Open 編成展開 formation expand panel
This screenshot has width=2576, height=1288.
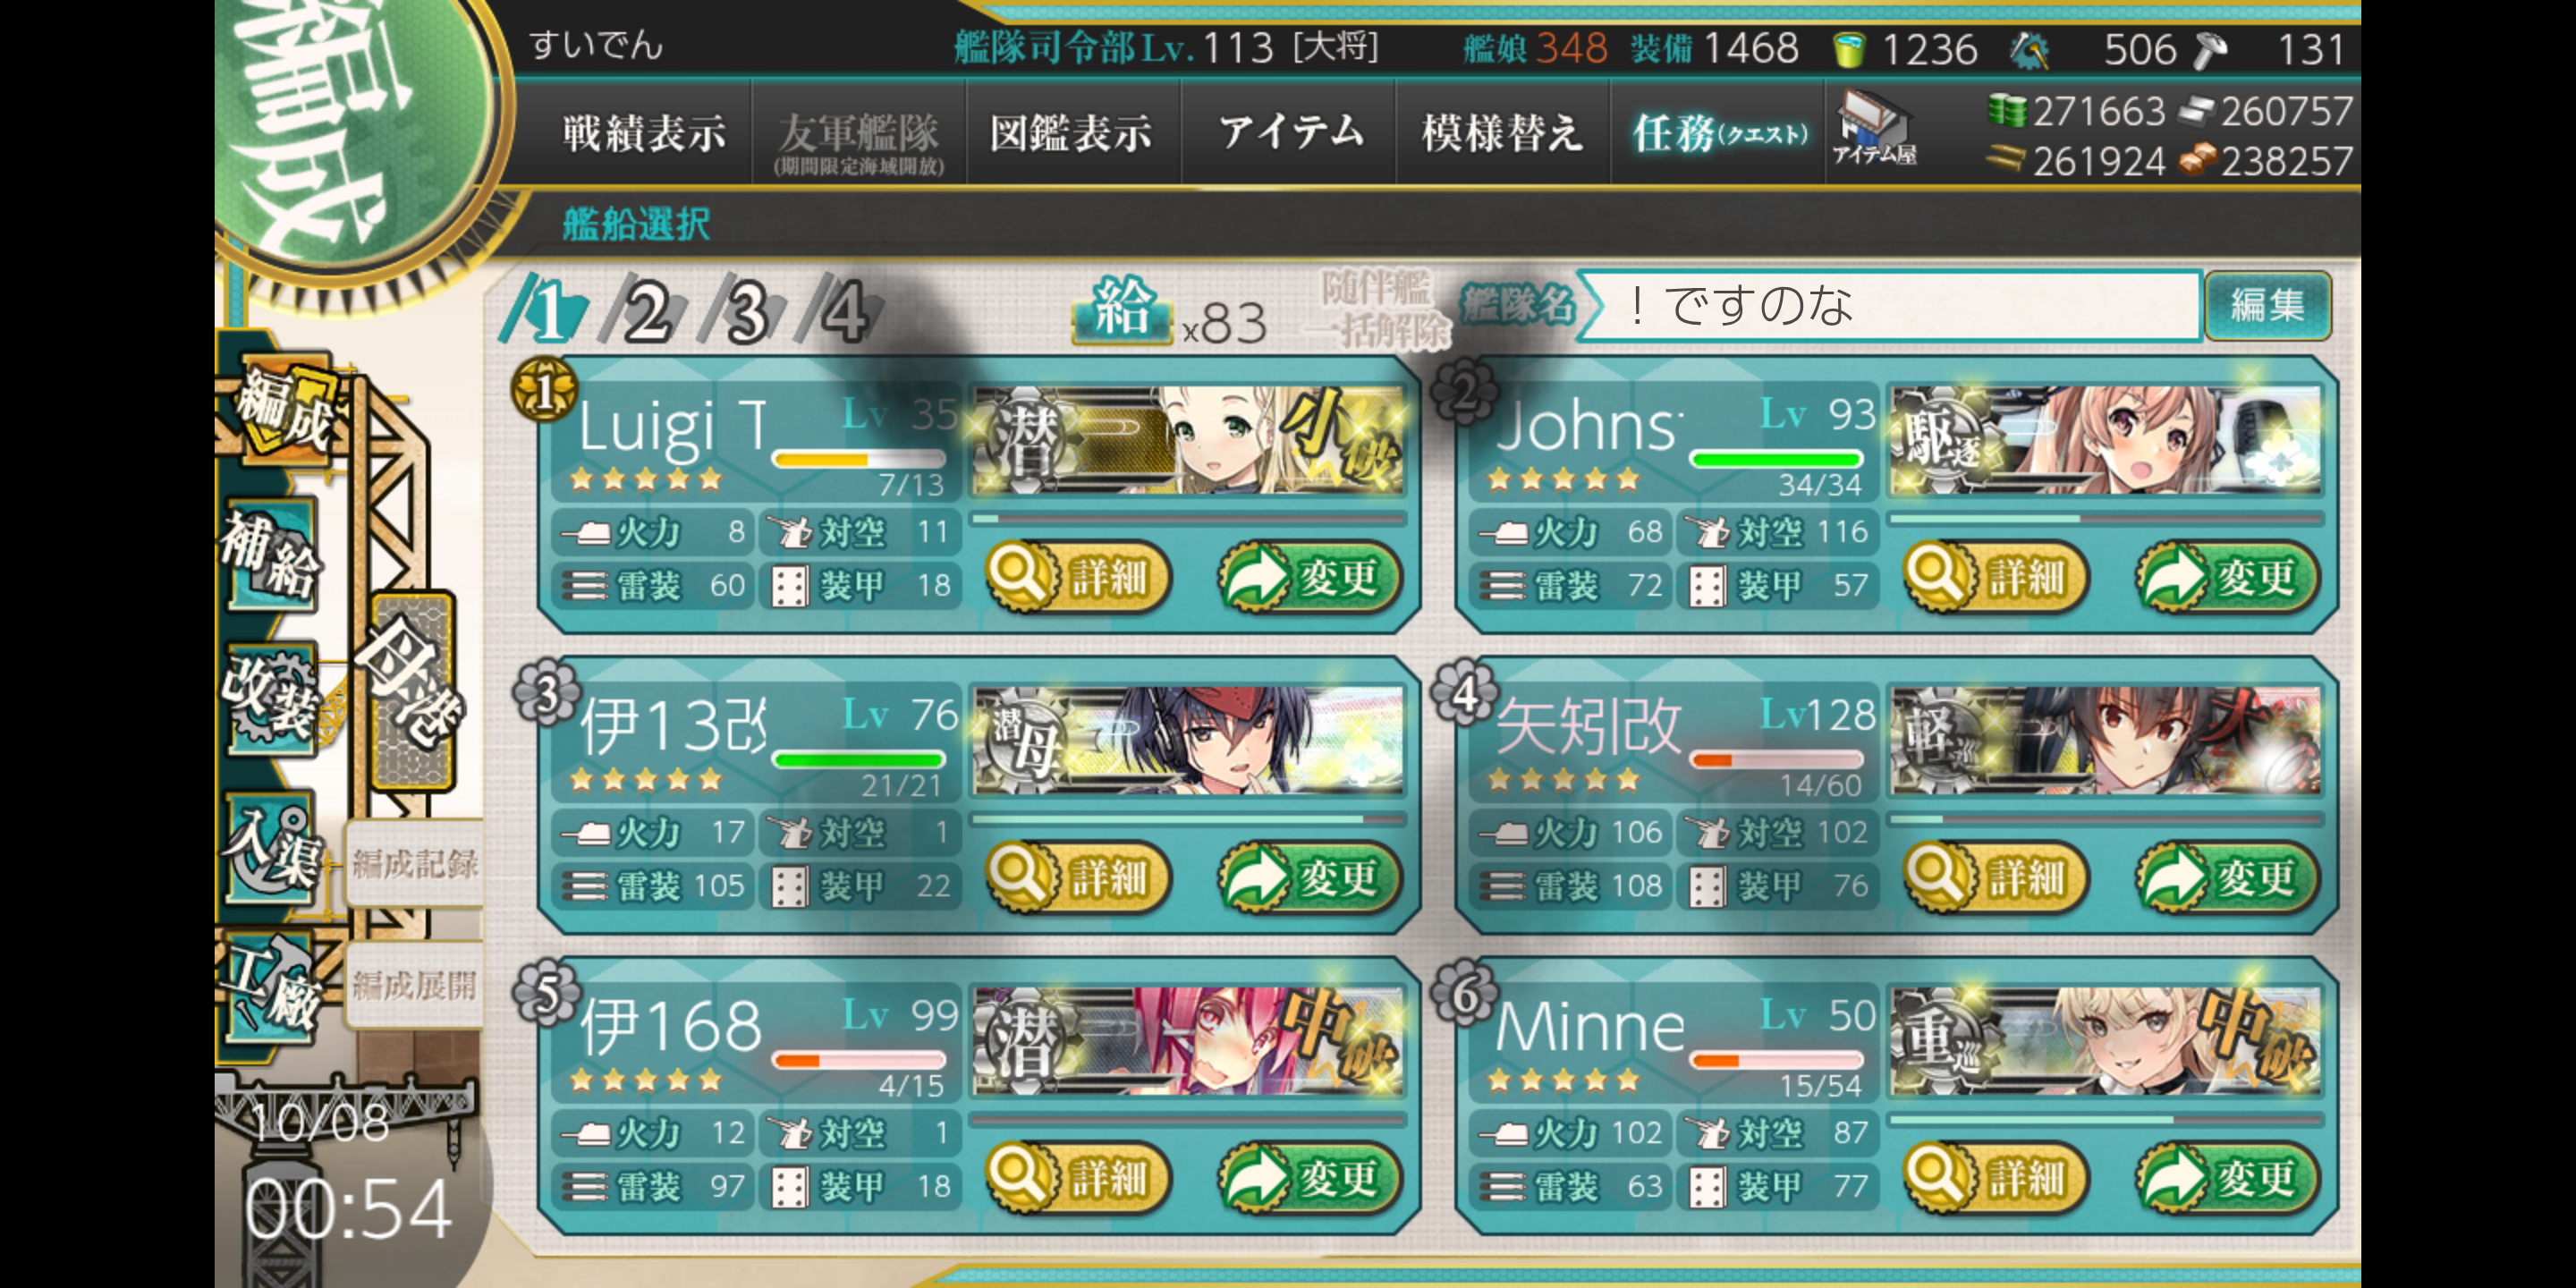tap(414, 986)
